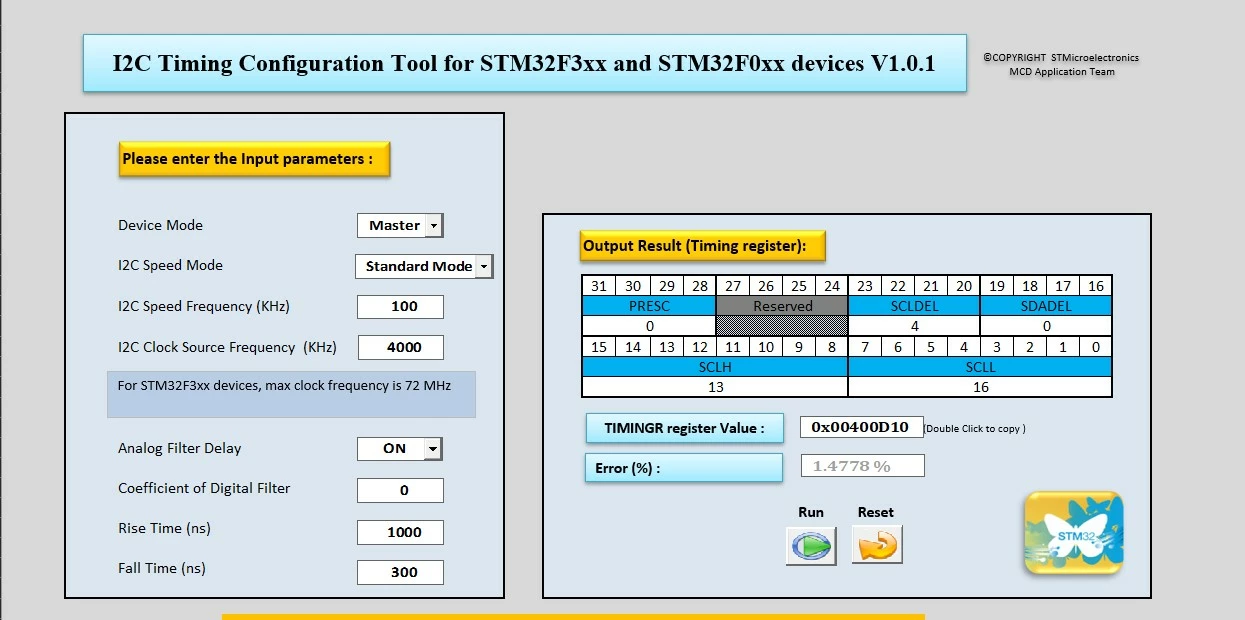Click the 'Device Mode' label
The height and width of the screenshot is (620, 1245).
160,225
